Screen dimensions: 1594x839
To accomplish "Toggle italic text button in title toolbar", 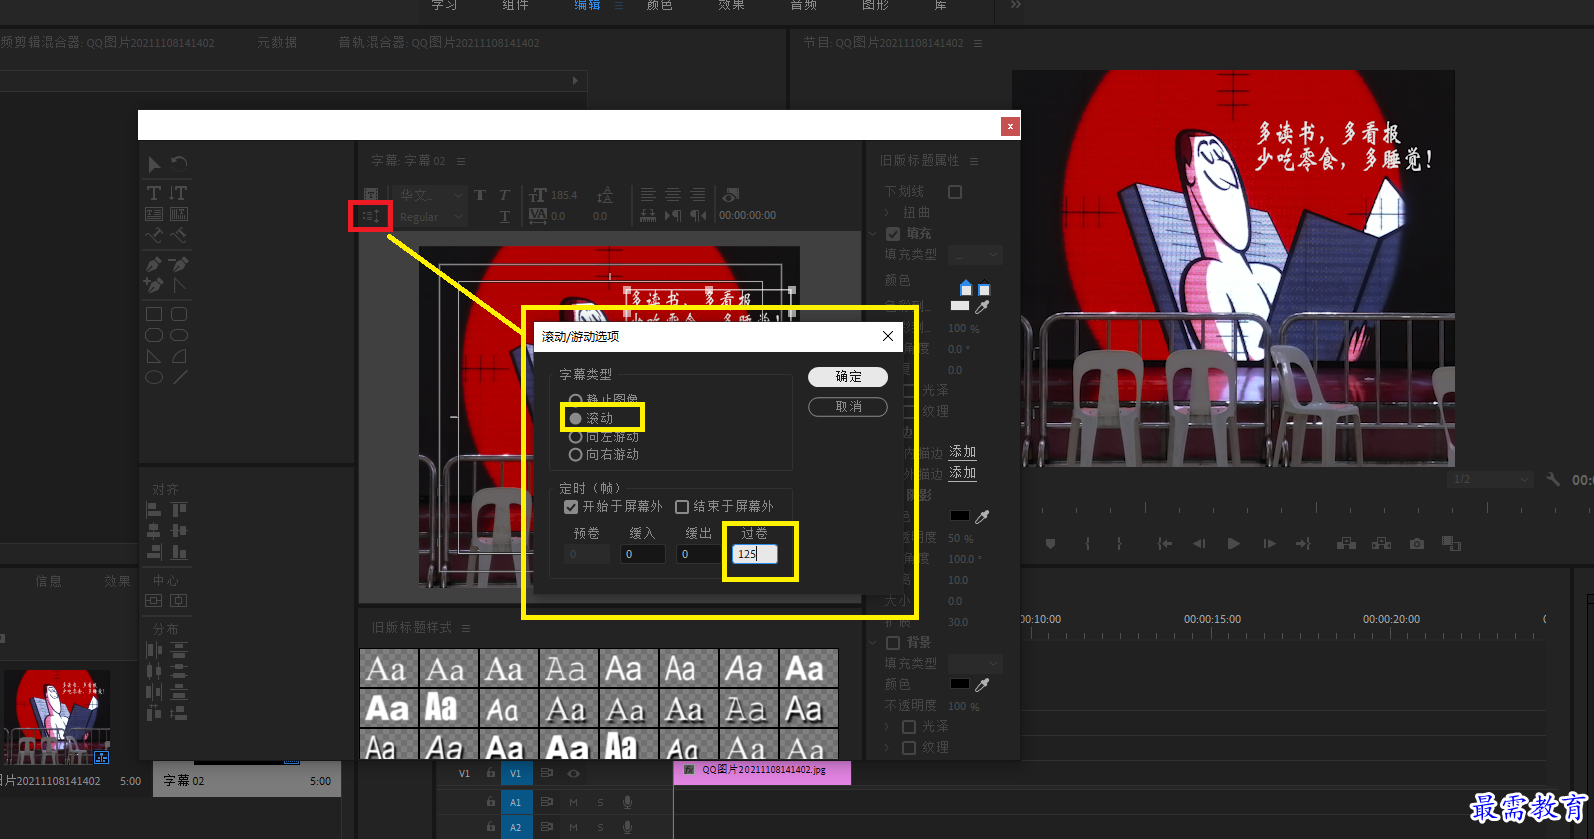I will click(504, 195).
